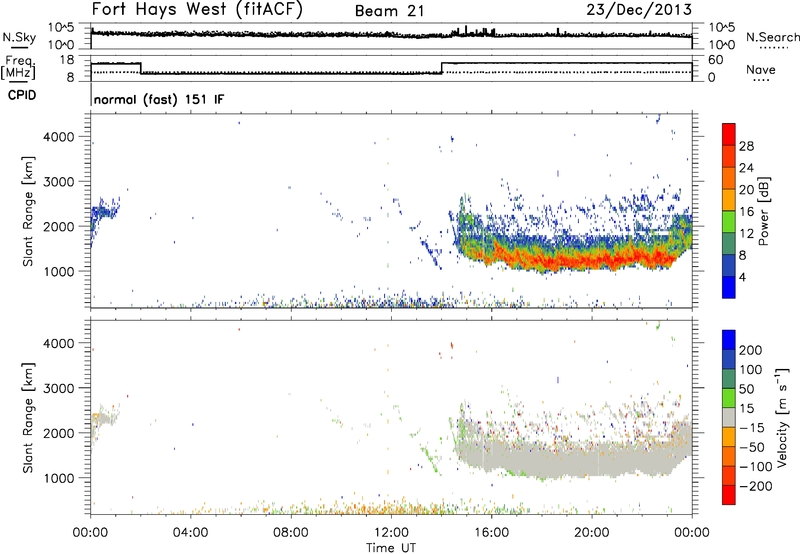Click the "Nave" legend label
This screenshot has width=800, height=554.
coord(761,69)
